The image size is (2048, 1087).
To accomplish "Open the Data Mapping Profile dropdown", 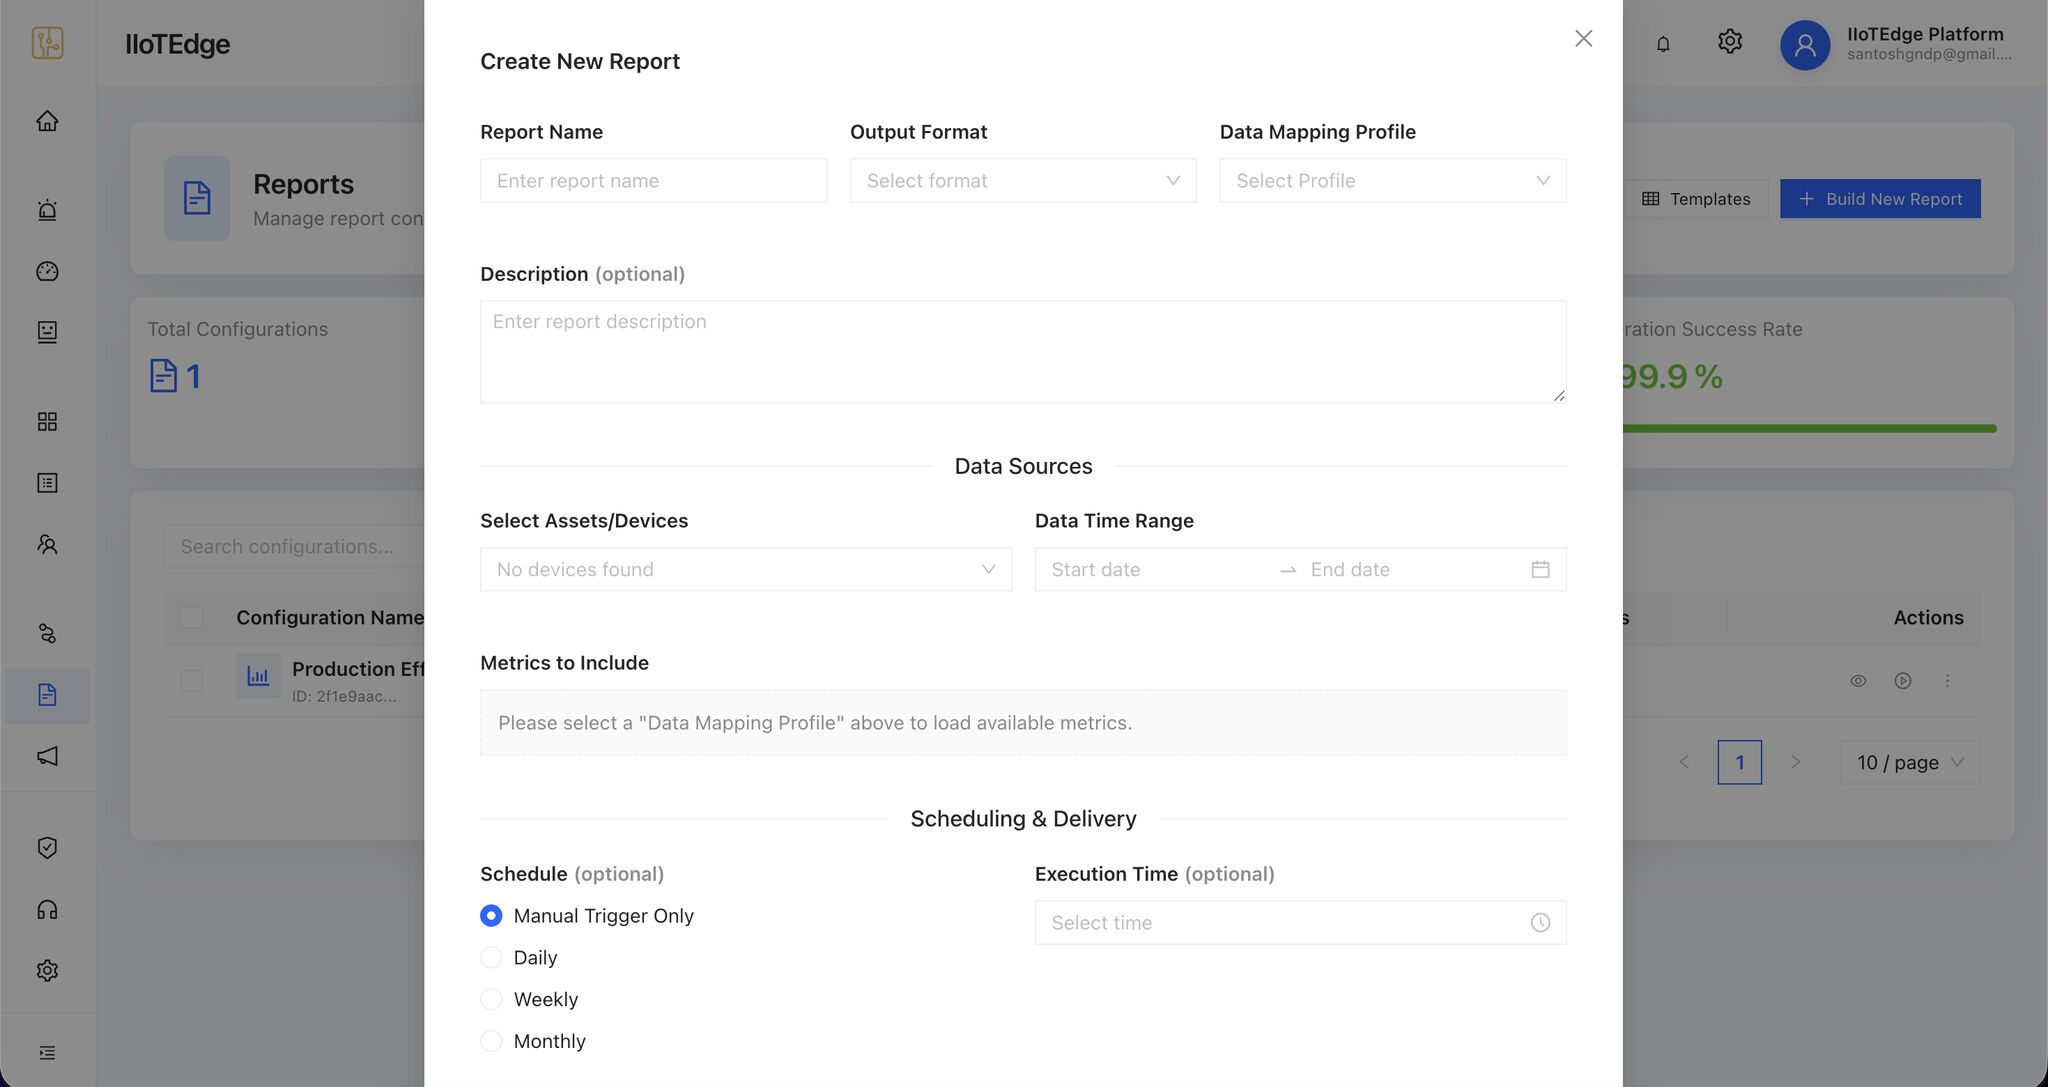I will [x=1393, y=181].
